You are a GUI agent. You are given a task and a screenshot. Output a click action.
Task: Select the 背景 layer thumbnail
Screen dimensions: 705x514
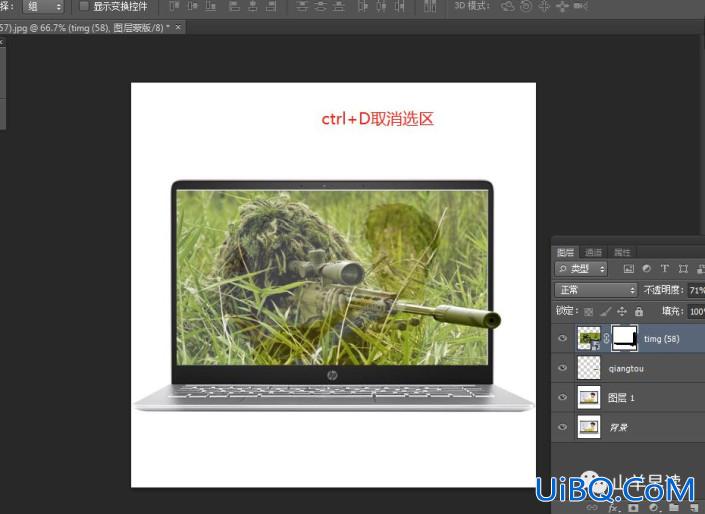tap(589, 427)
